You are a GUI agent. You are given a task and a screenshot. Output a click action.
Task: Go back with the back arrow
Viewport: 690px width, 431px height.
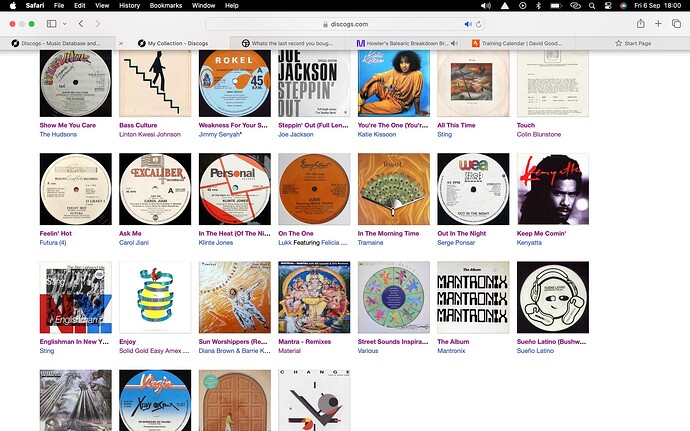pos(81,24)
